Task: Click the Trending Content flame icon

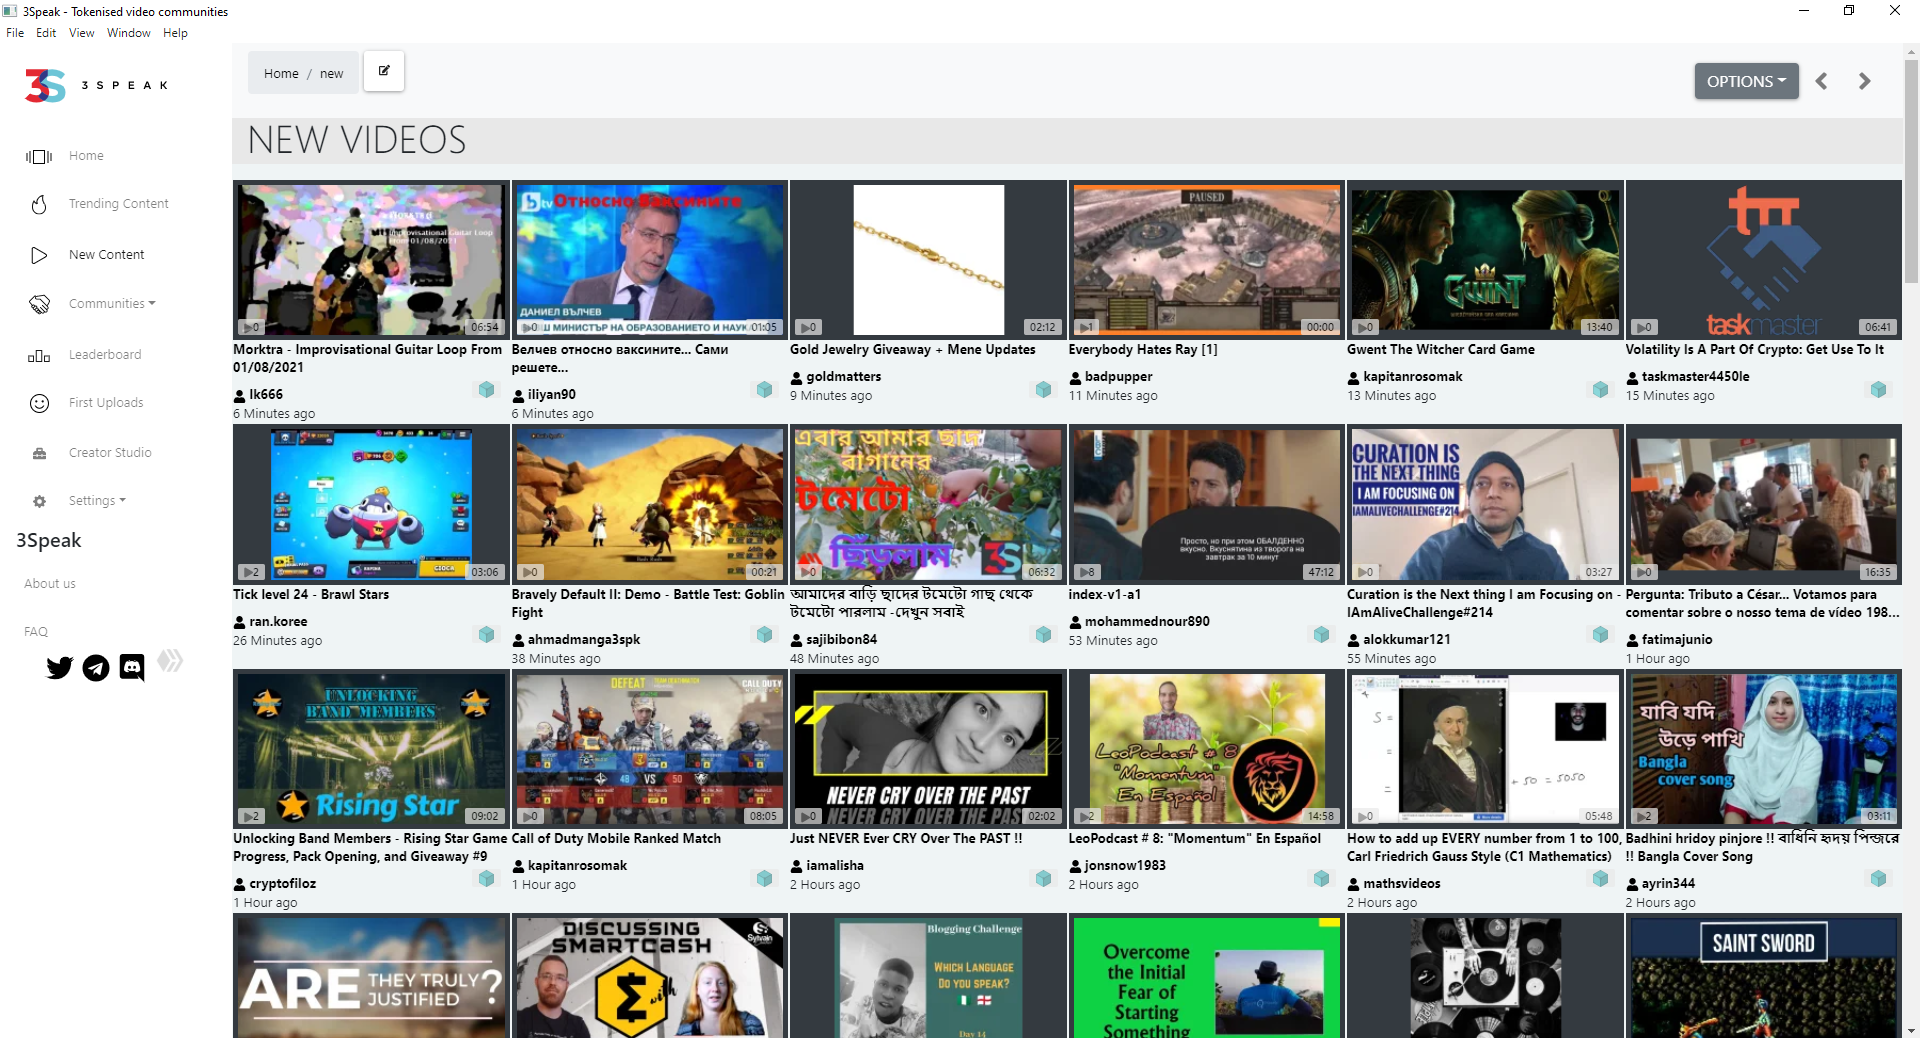Action: pyautogui.click(x=39, y=204)
